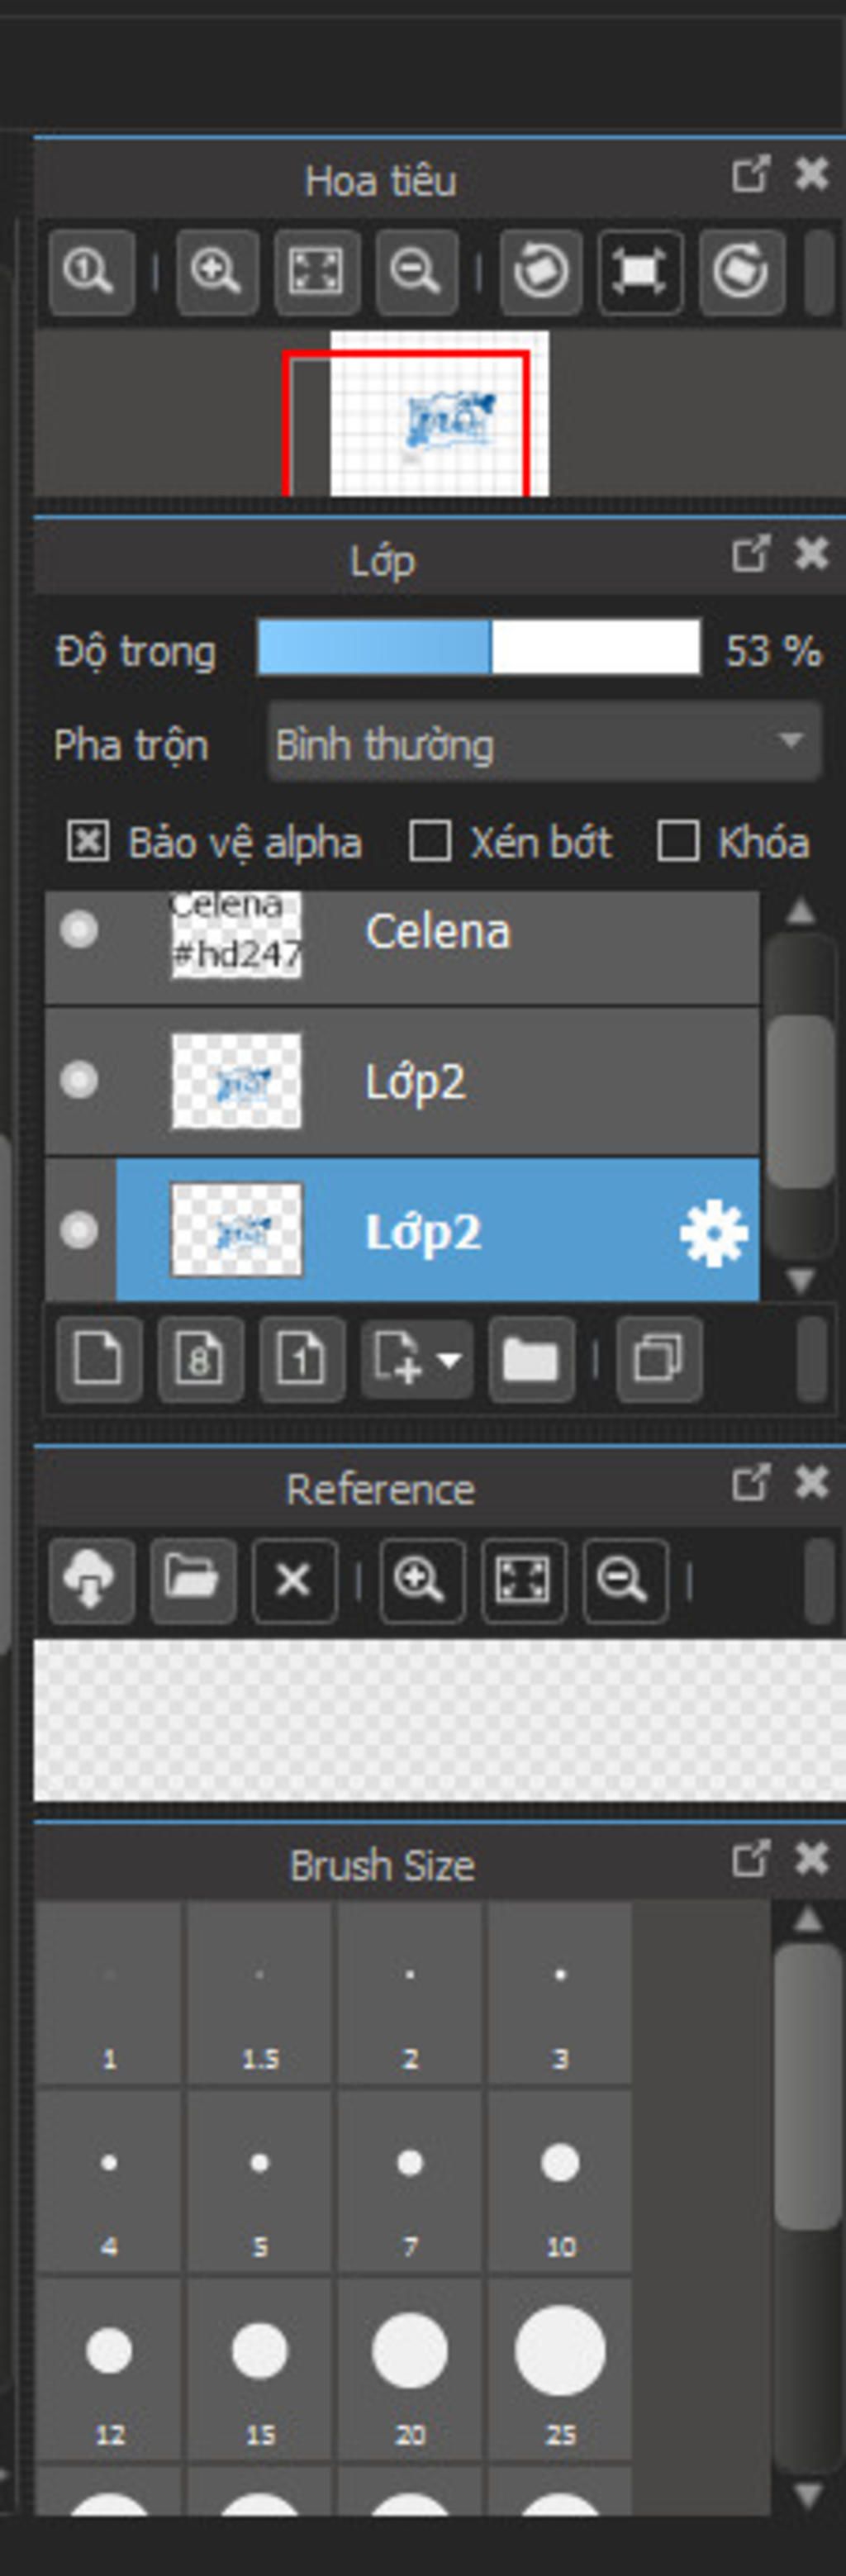Rotate canvas right in navigator panel

click(741, 272)
